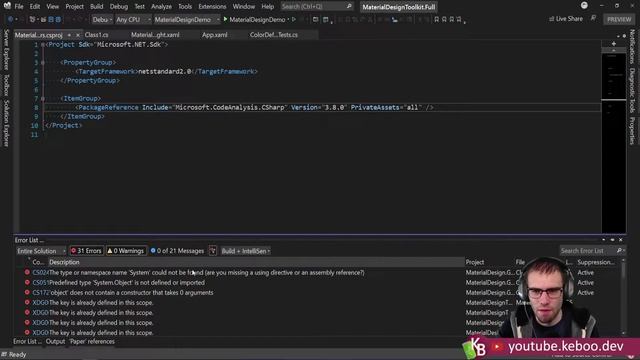Select the 'System' namespace not found error

point(207,272)
